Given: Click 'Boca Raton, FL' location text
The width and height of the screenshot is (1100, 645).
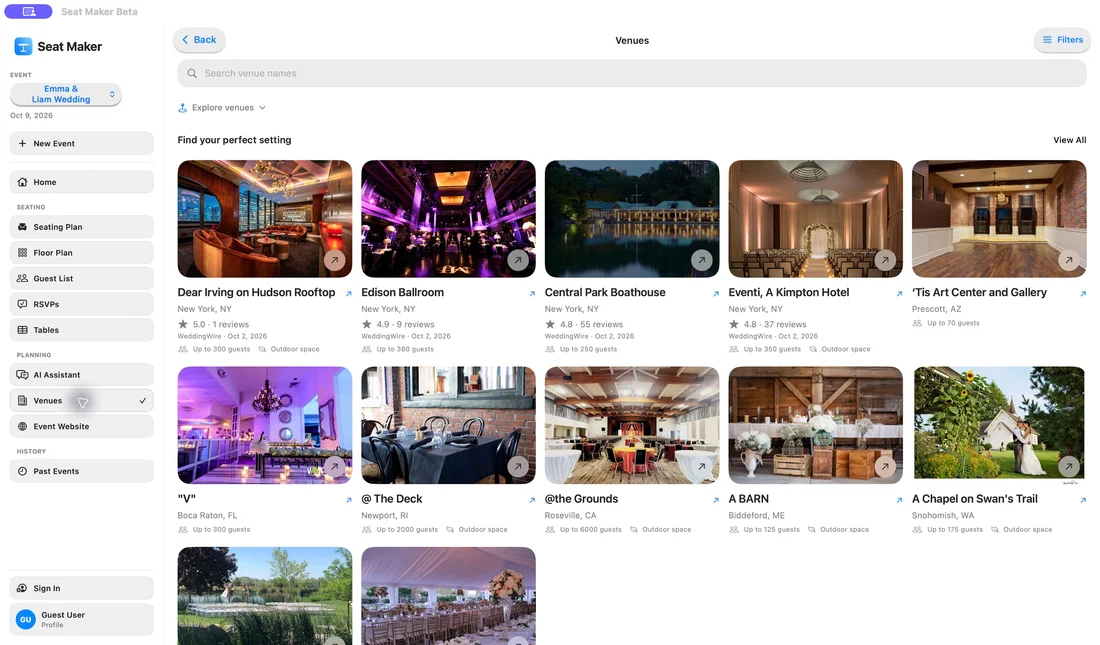Looking at the screenshot, I should pyautogui.click(x=207, y=515).
